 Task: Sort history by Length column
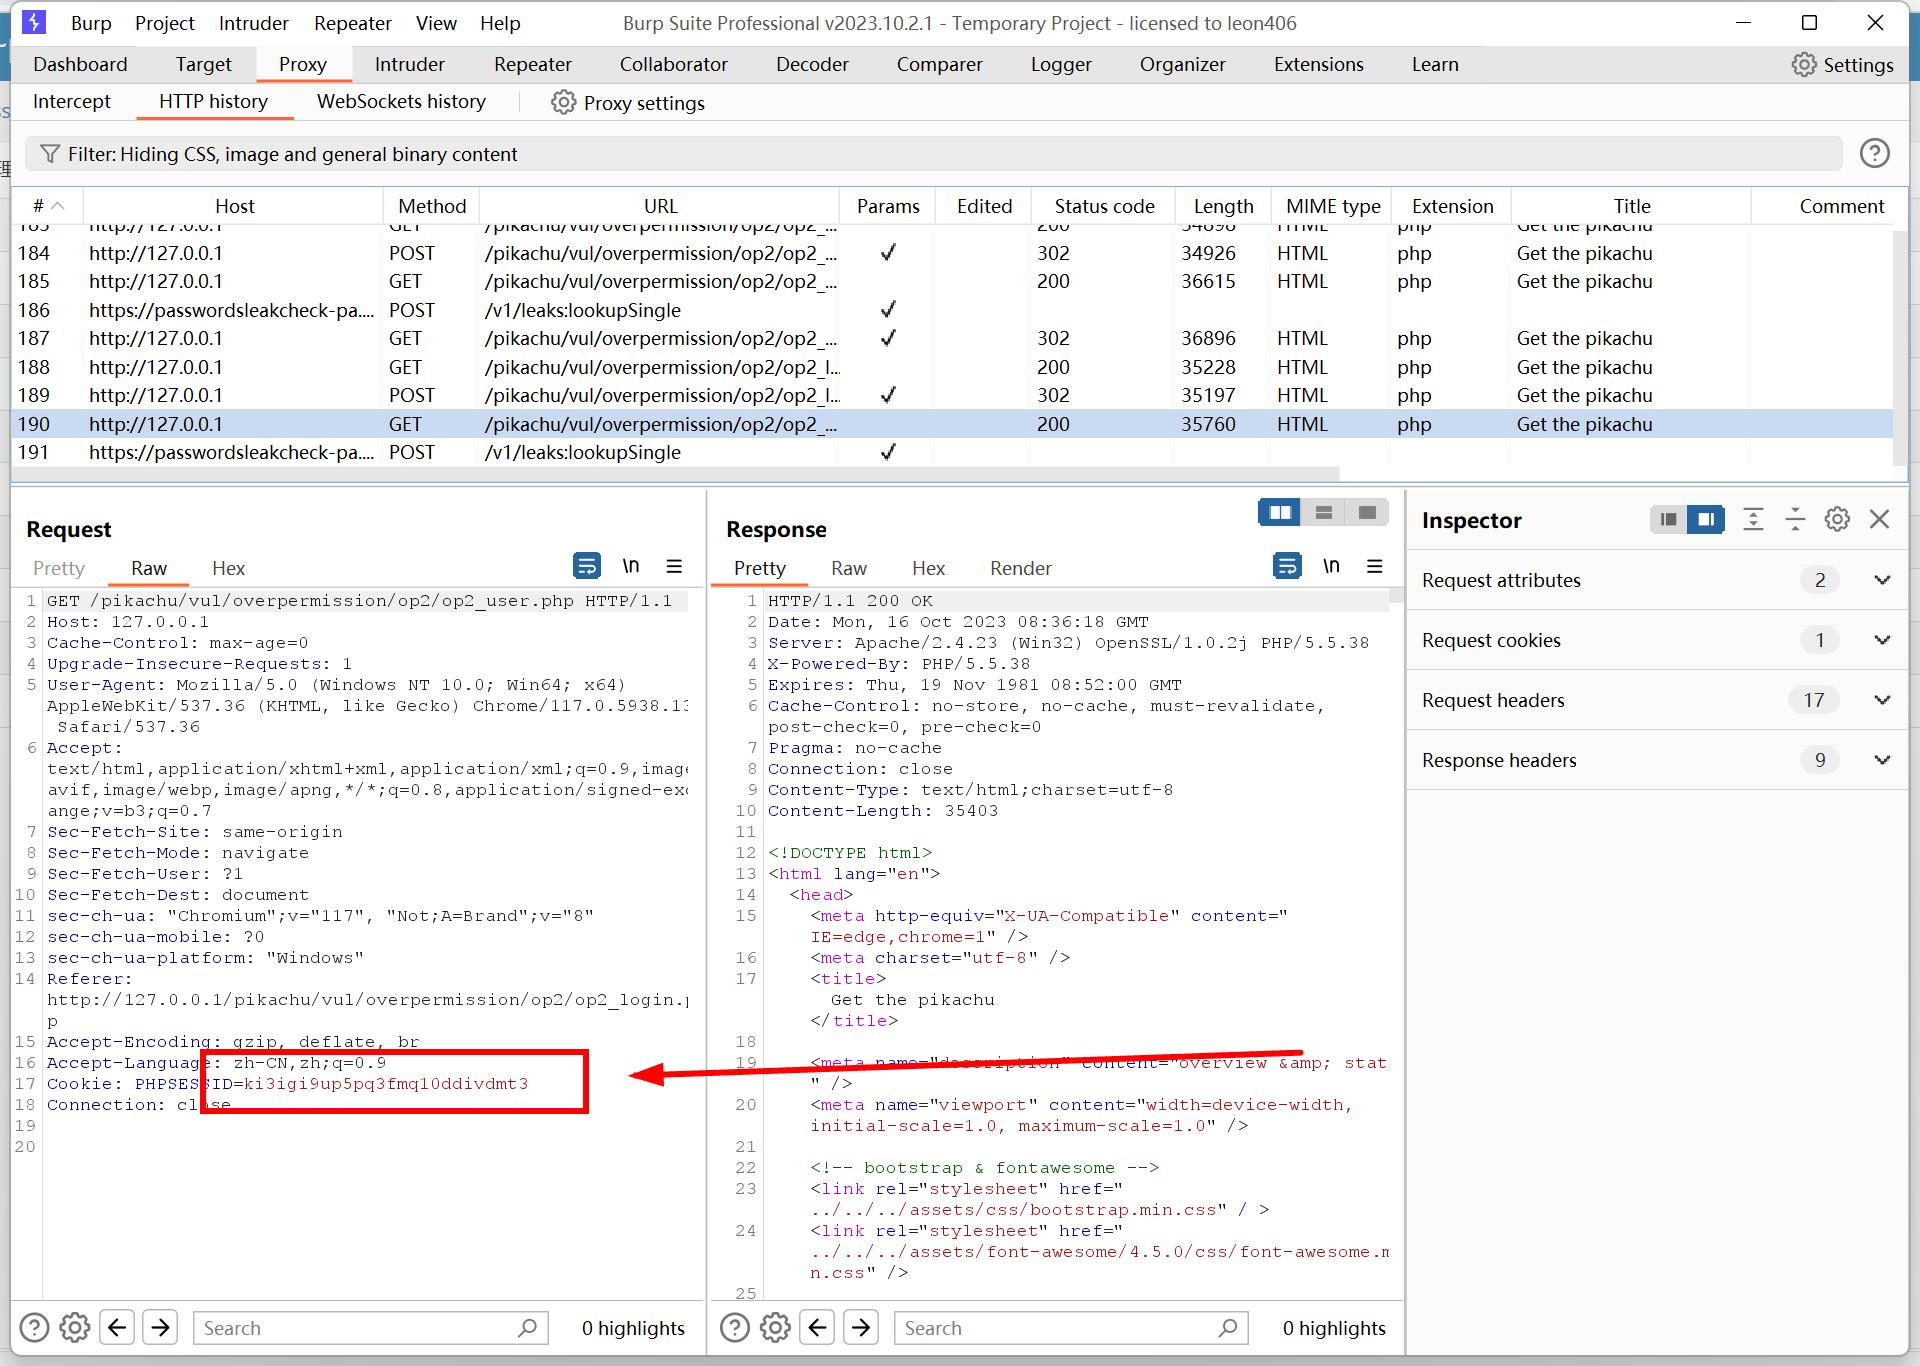[1223, 206]
